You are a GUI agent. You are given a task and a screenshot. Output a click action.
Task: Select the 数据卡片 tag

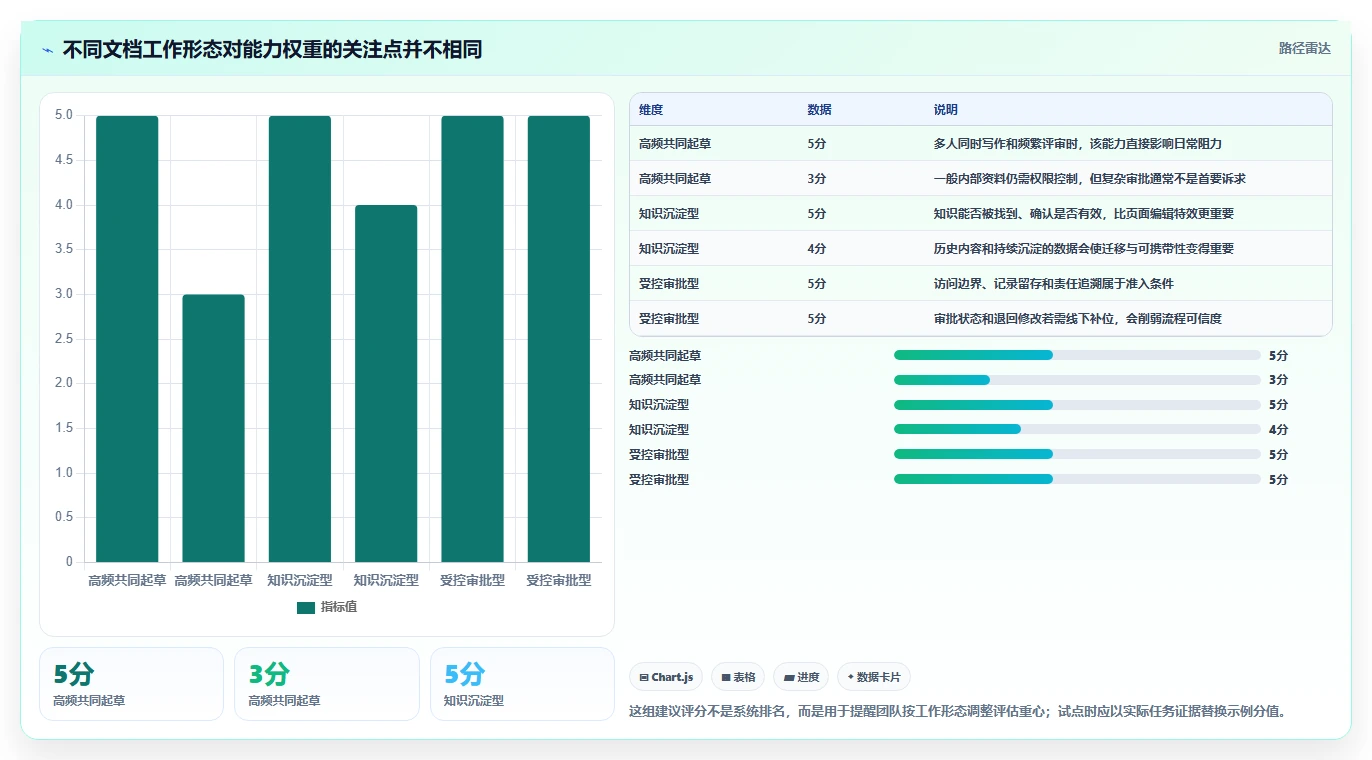pyautogui.click(x=874, y=677)
